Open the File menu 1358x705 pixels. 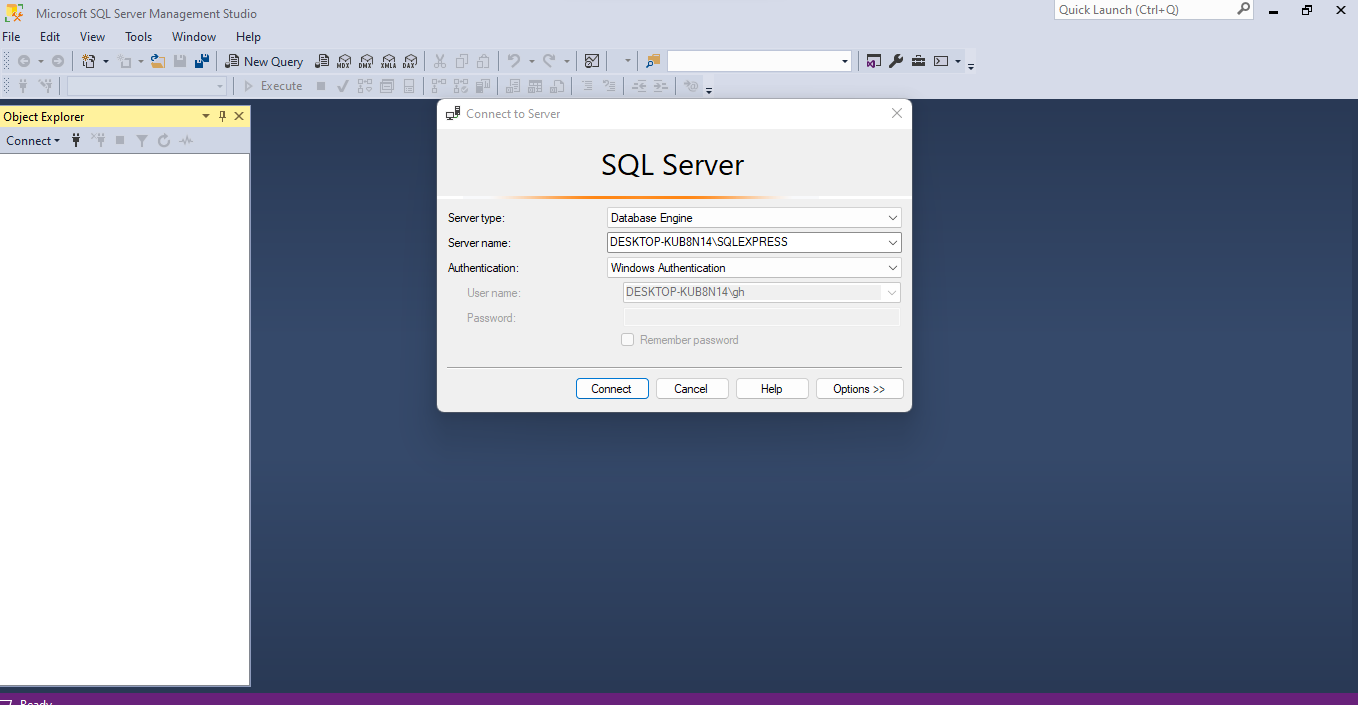click(11, 37)
